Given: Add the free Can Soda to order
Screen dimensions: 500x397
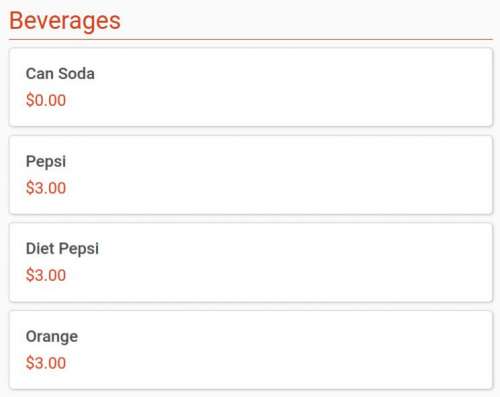Looking at the screenshot, I should (251, 87).
